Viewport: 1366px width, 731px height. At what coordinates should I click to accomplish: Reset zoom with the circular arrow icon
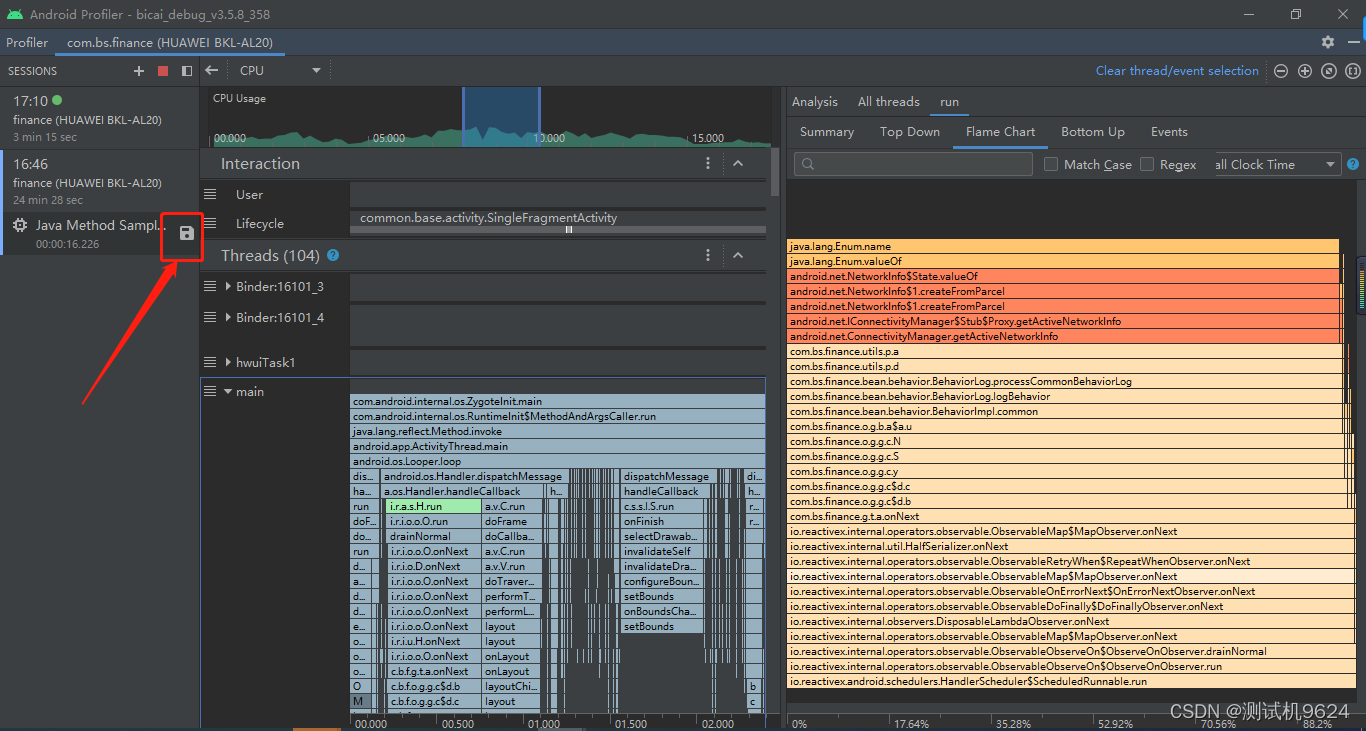click(x=1329, y=71)
